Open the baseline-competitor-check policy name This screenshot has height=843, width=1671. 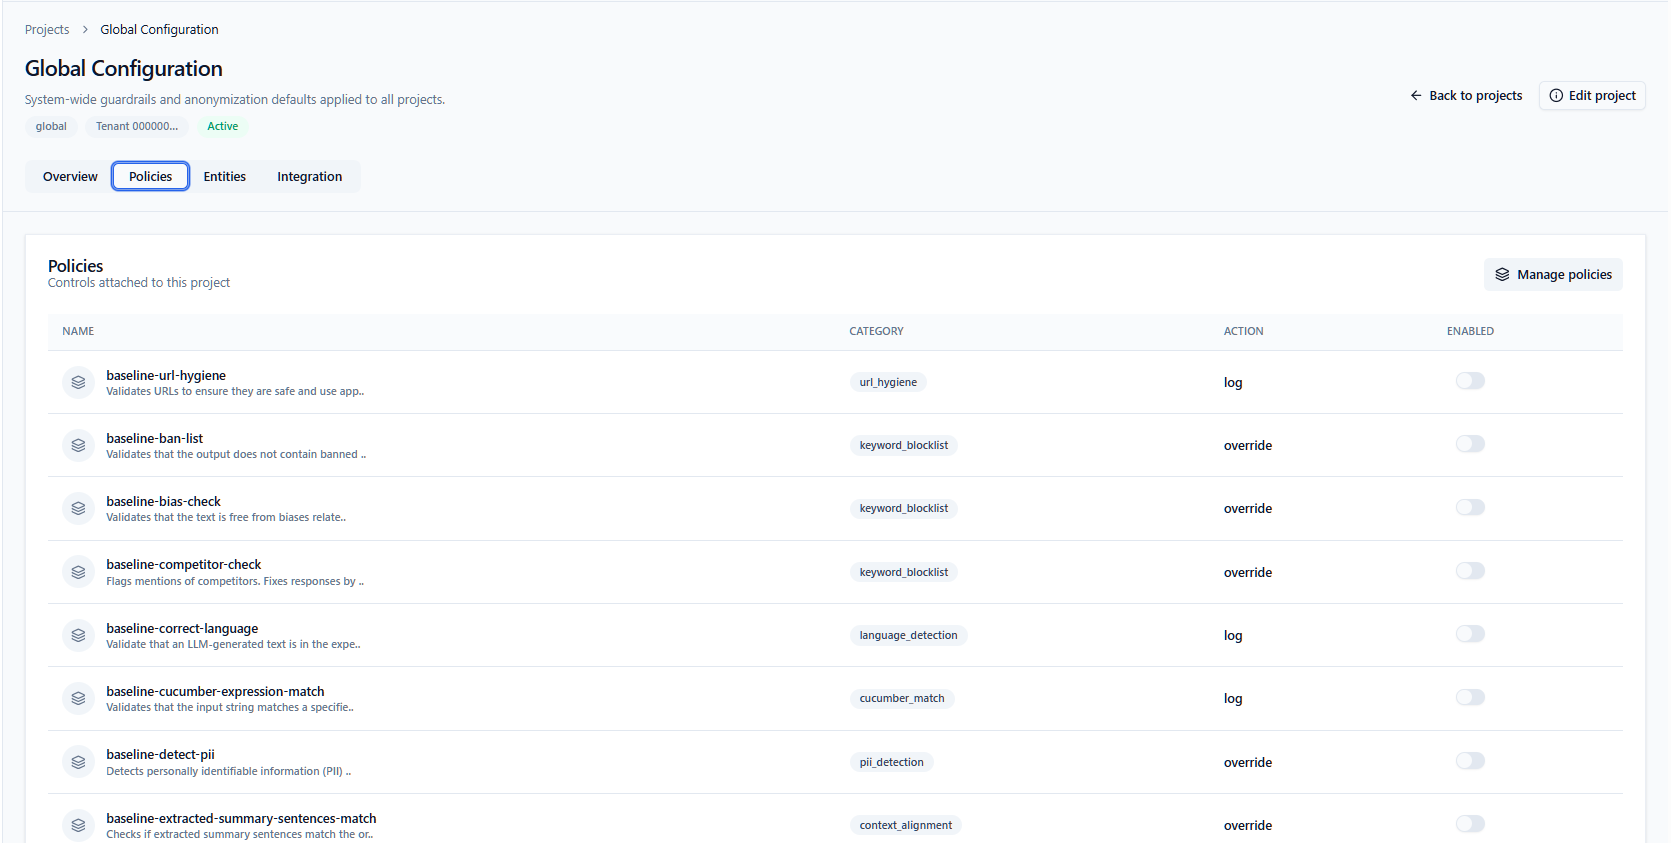[184, 565]
